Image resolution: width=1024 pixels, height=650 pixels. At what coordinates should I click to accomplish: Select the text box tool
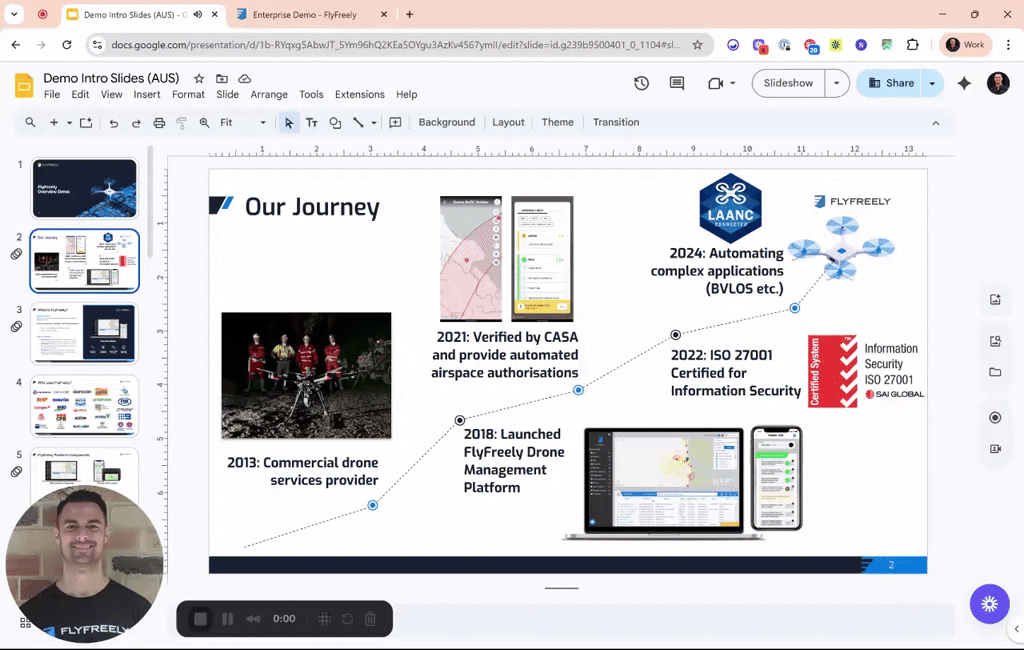pos(312,123)
